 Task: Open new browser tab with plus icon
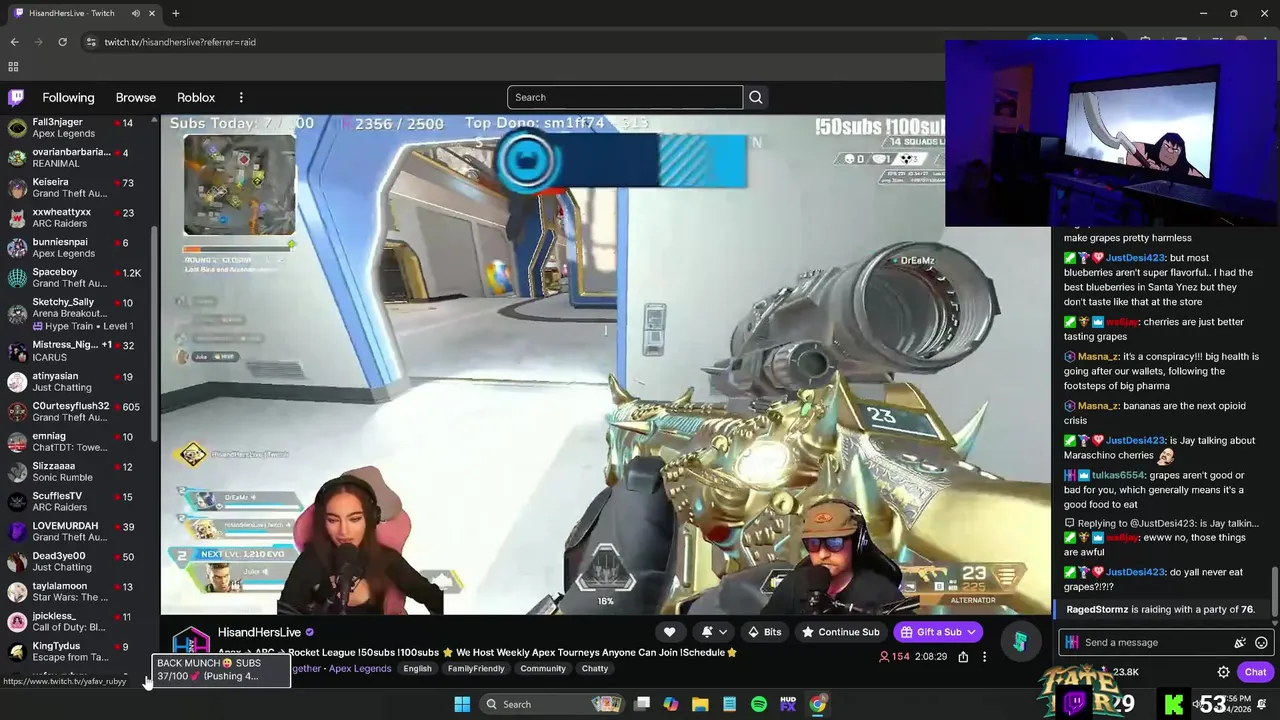click(175, 13)
